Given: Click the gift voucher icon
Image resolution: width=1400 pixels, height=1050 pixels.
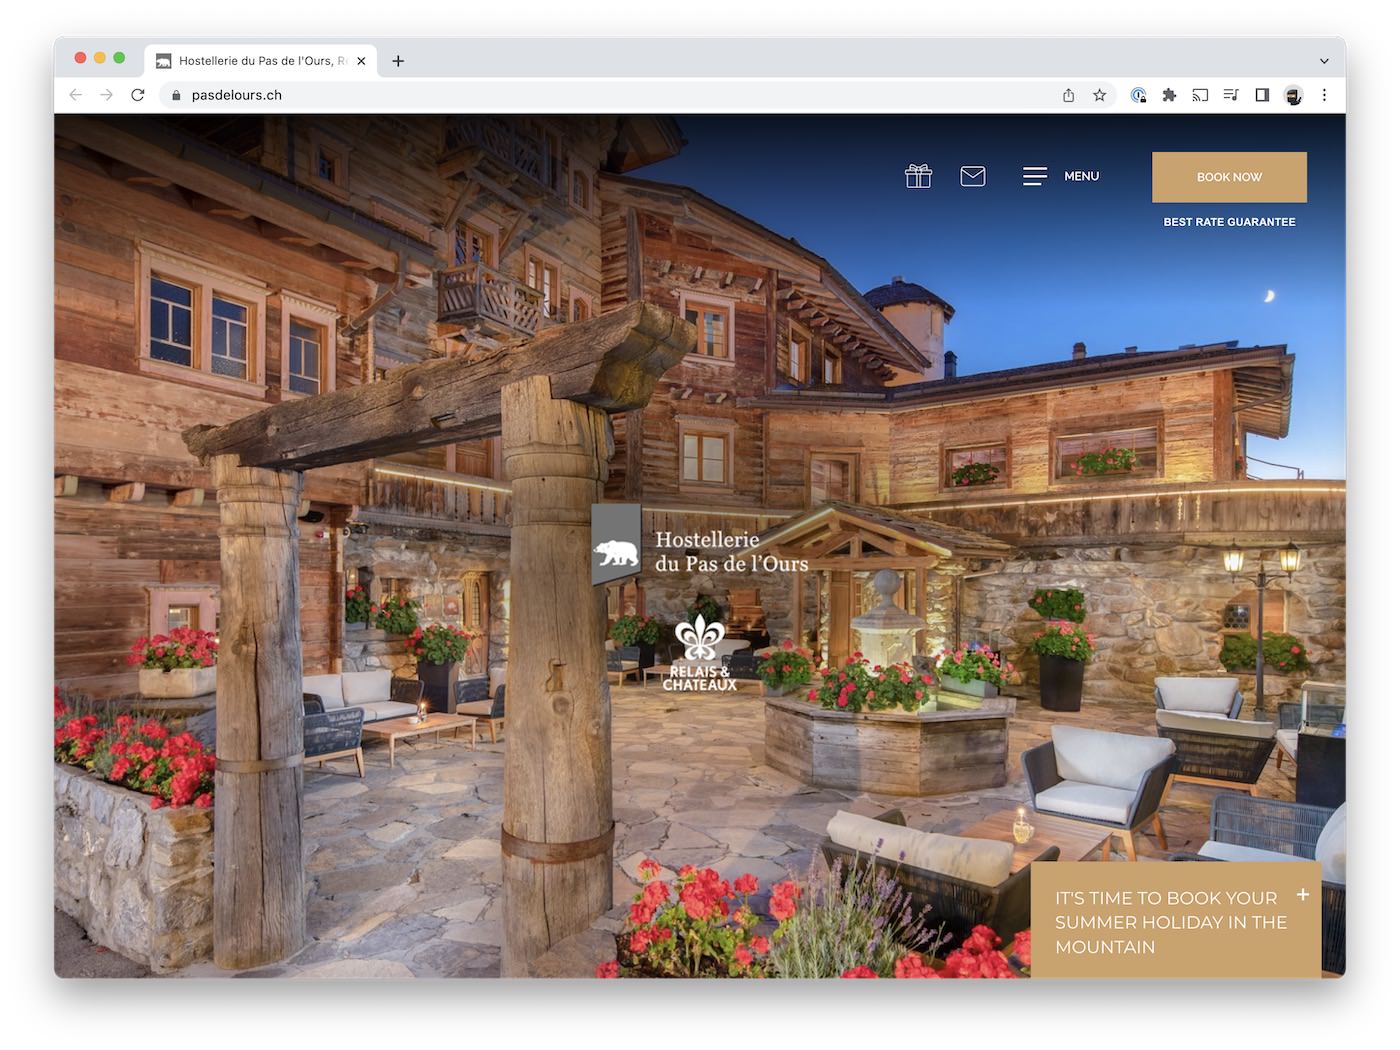Looking at the screenshot, I should 918,176.
